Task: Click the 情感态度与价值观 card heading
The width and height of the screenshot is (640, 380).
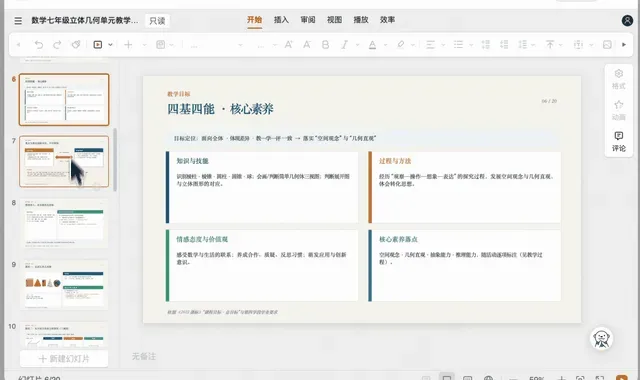Action: (x=202, y=239)
